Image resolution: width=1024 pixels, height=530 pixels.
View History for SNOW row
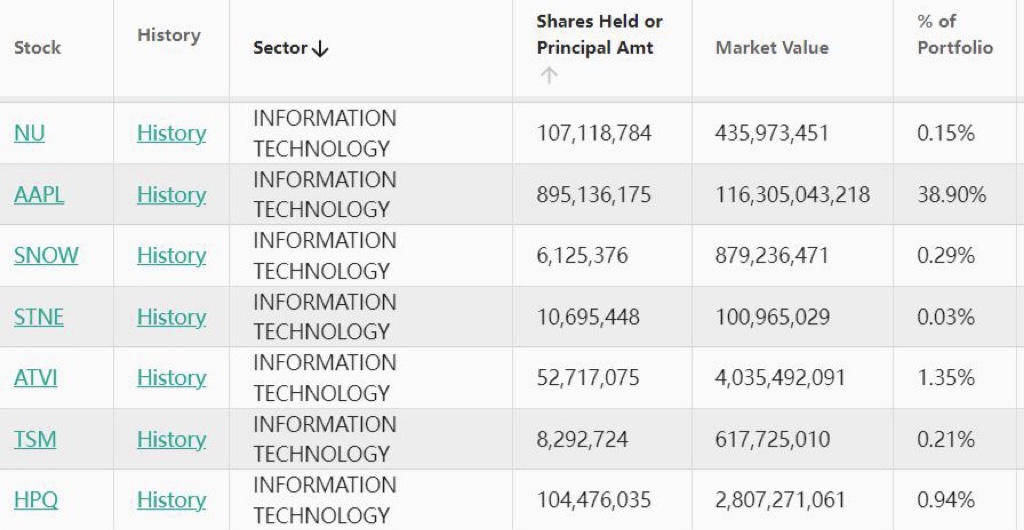coord(171,255)
